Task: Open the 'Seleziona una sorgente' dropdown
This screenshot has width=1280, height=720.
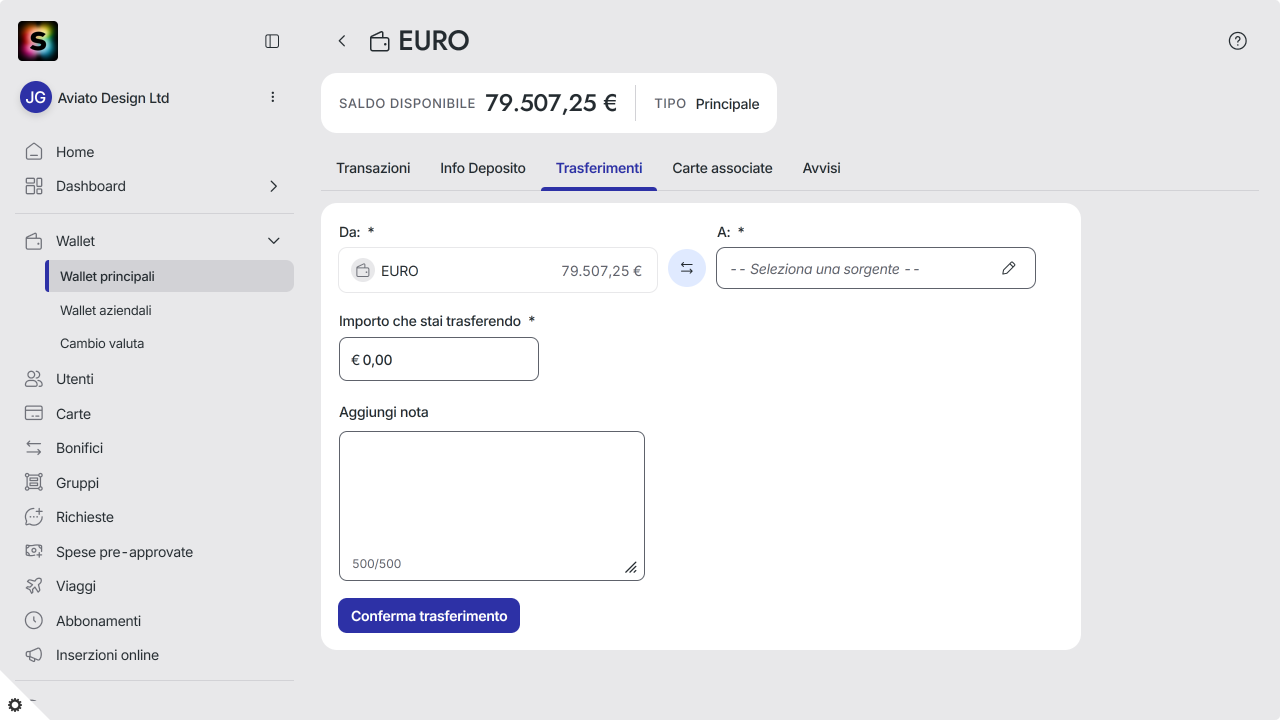Action: pyautogui.click(x=876, y=268)
